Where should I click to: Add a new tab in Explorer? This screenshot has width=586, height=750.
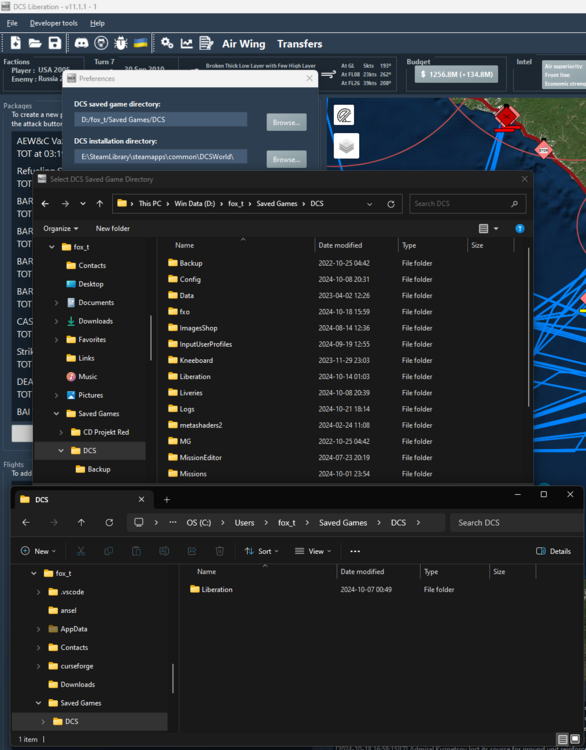(x=166, y=499)
